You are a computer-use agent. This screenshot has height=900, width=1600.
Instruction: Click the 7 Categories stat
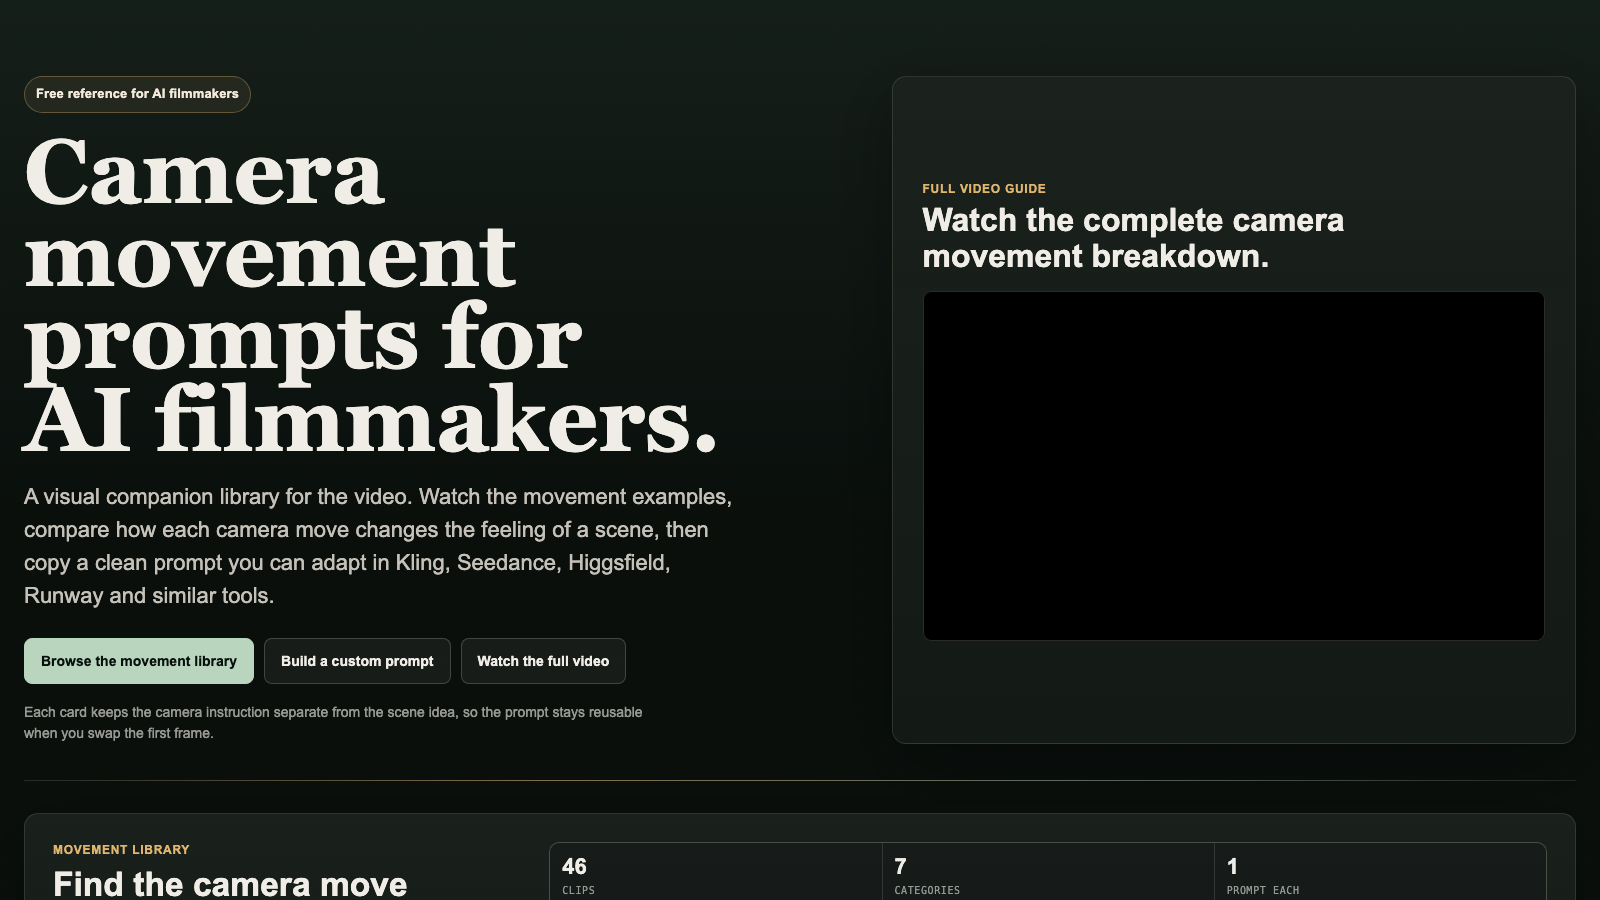pyautogui.click(x=1048, y=872)
